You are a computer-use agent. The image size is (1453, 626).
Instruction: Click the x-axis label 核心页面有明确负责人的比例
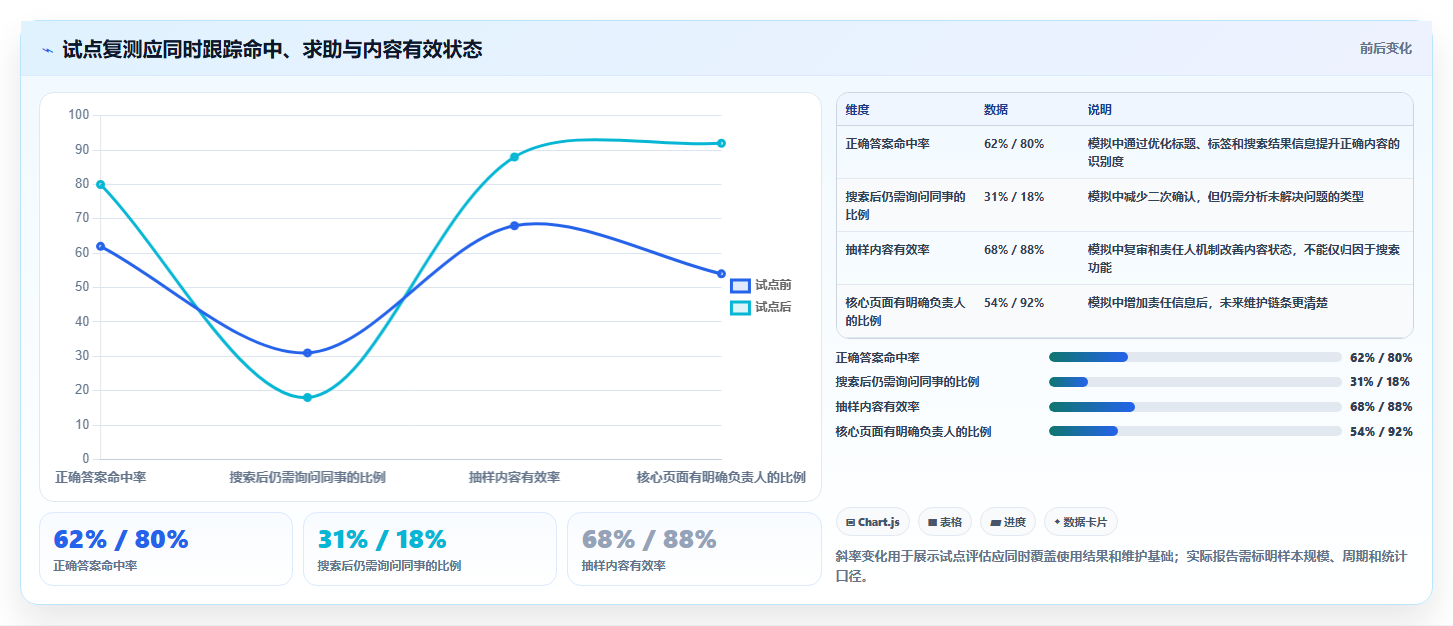[721, 478]
